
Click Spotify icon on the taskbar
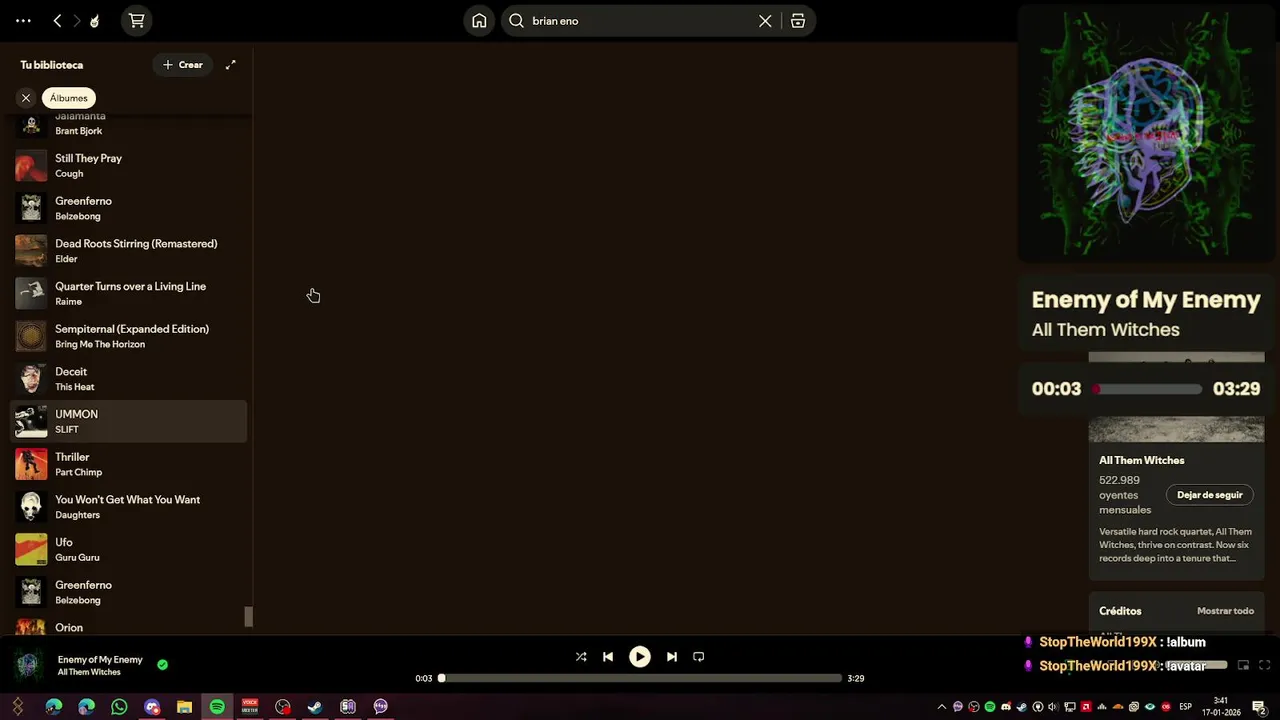coord(217,707)
